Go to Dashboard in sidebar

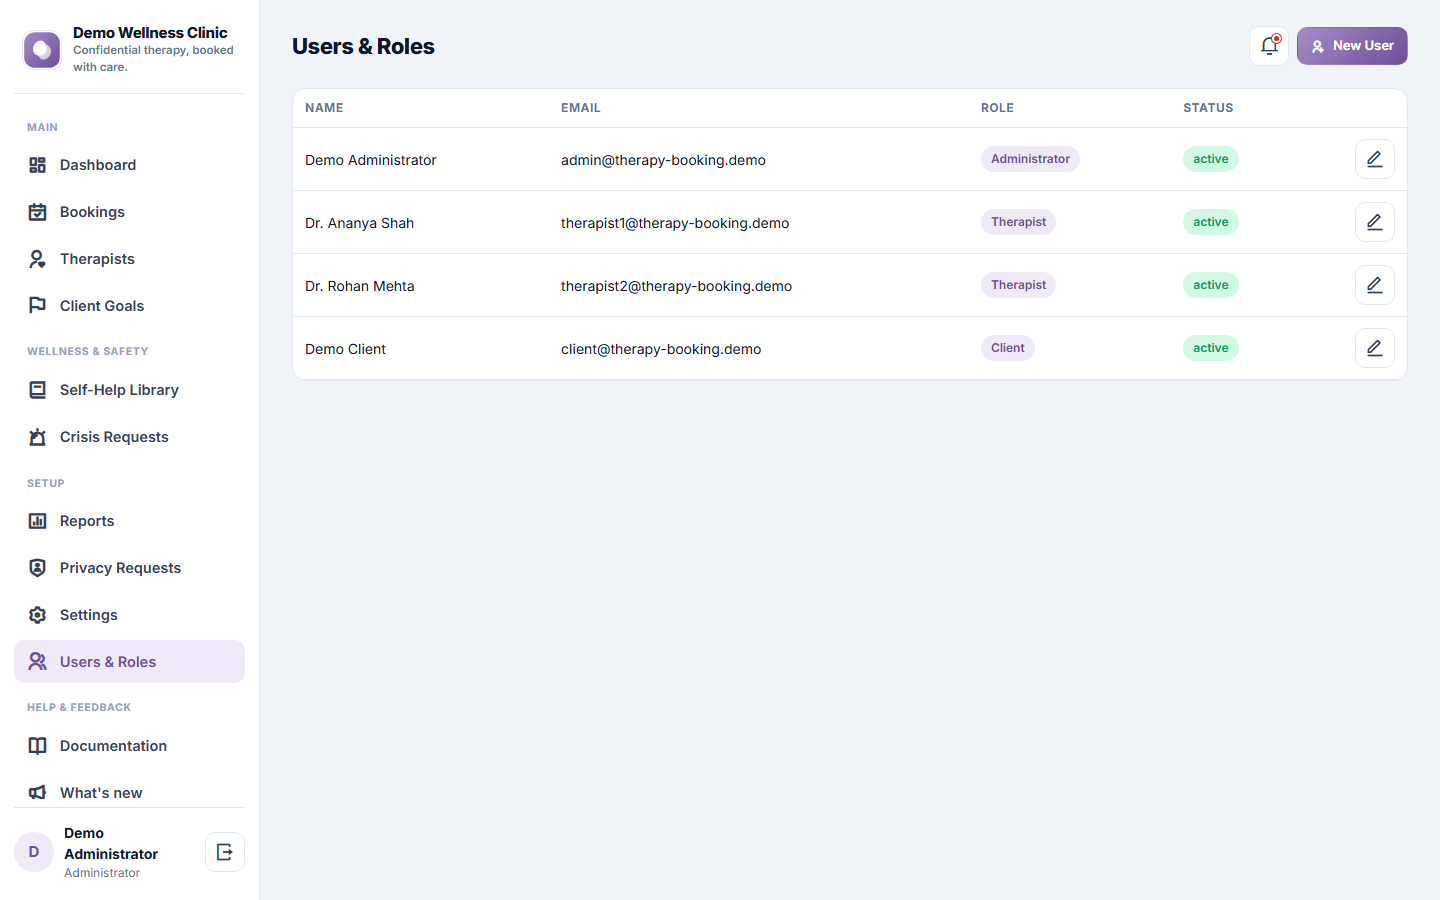[x=129, y=165]
